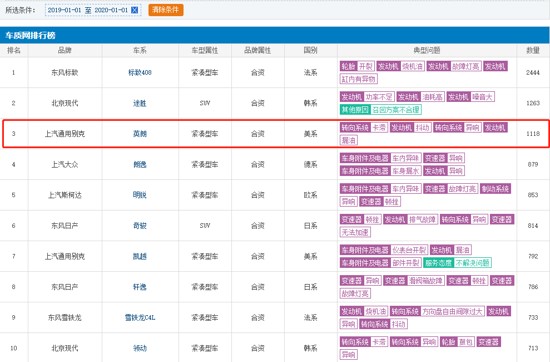Open the 领动 series link
The height and width of the screenshot is (362, 550).
(140, 348)
